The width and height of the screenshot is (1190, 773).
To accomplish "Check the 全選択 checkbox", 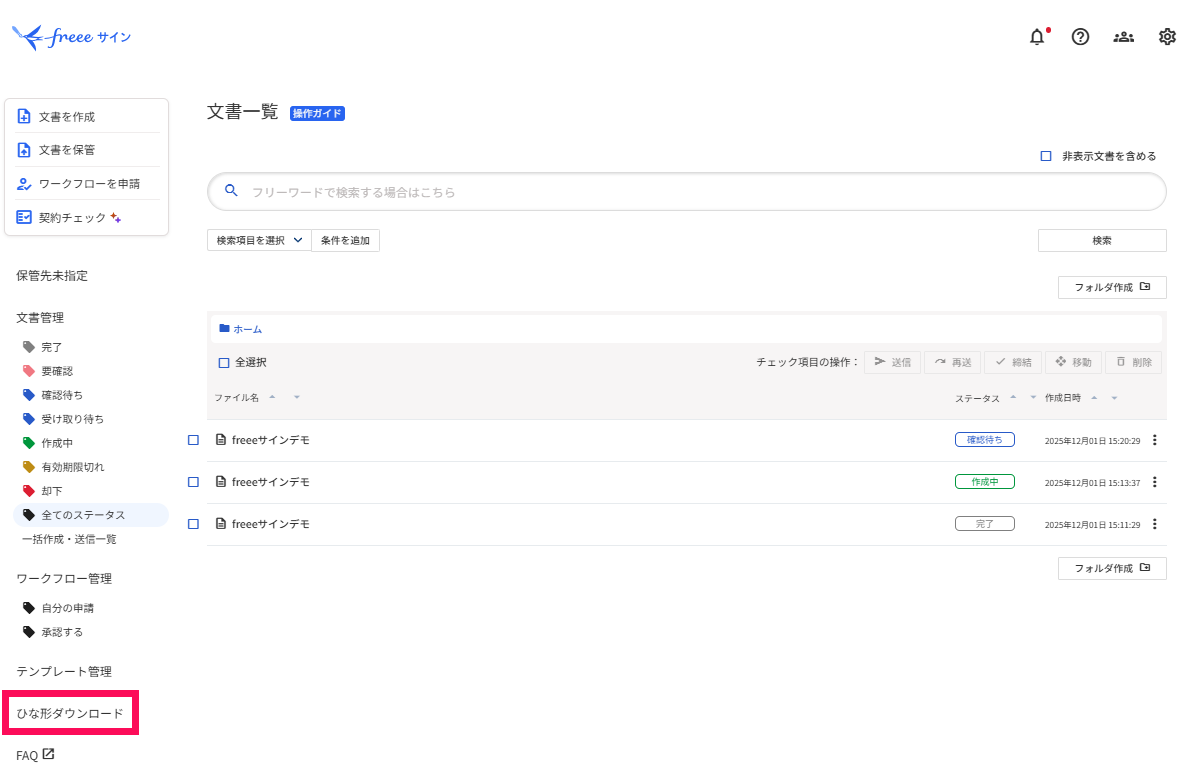I will [x=224, y=363].
